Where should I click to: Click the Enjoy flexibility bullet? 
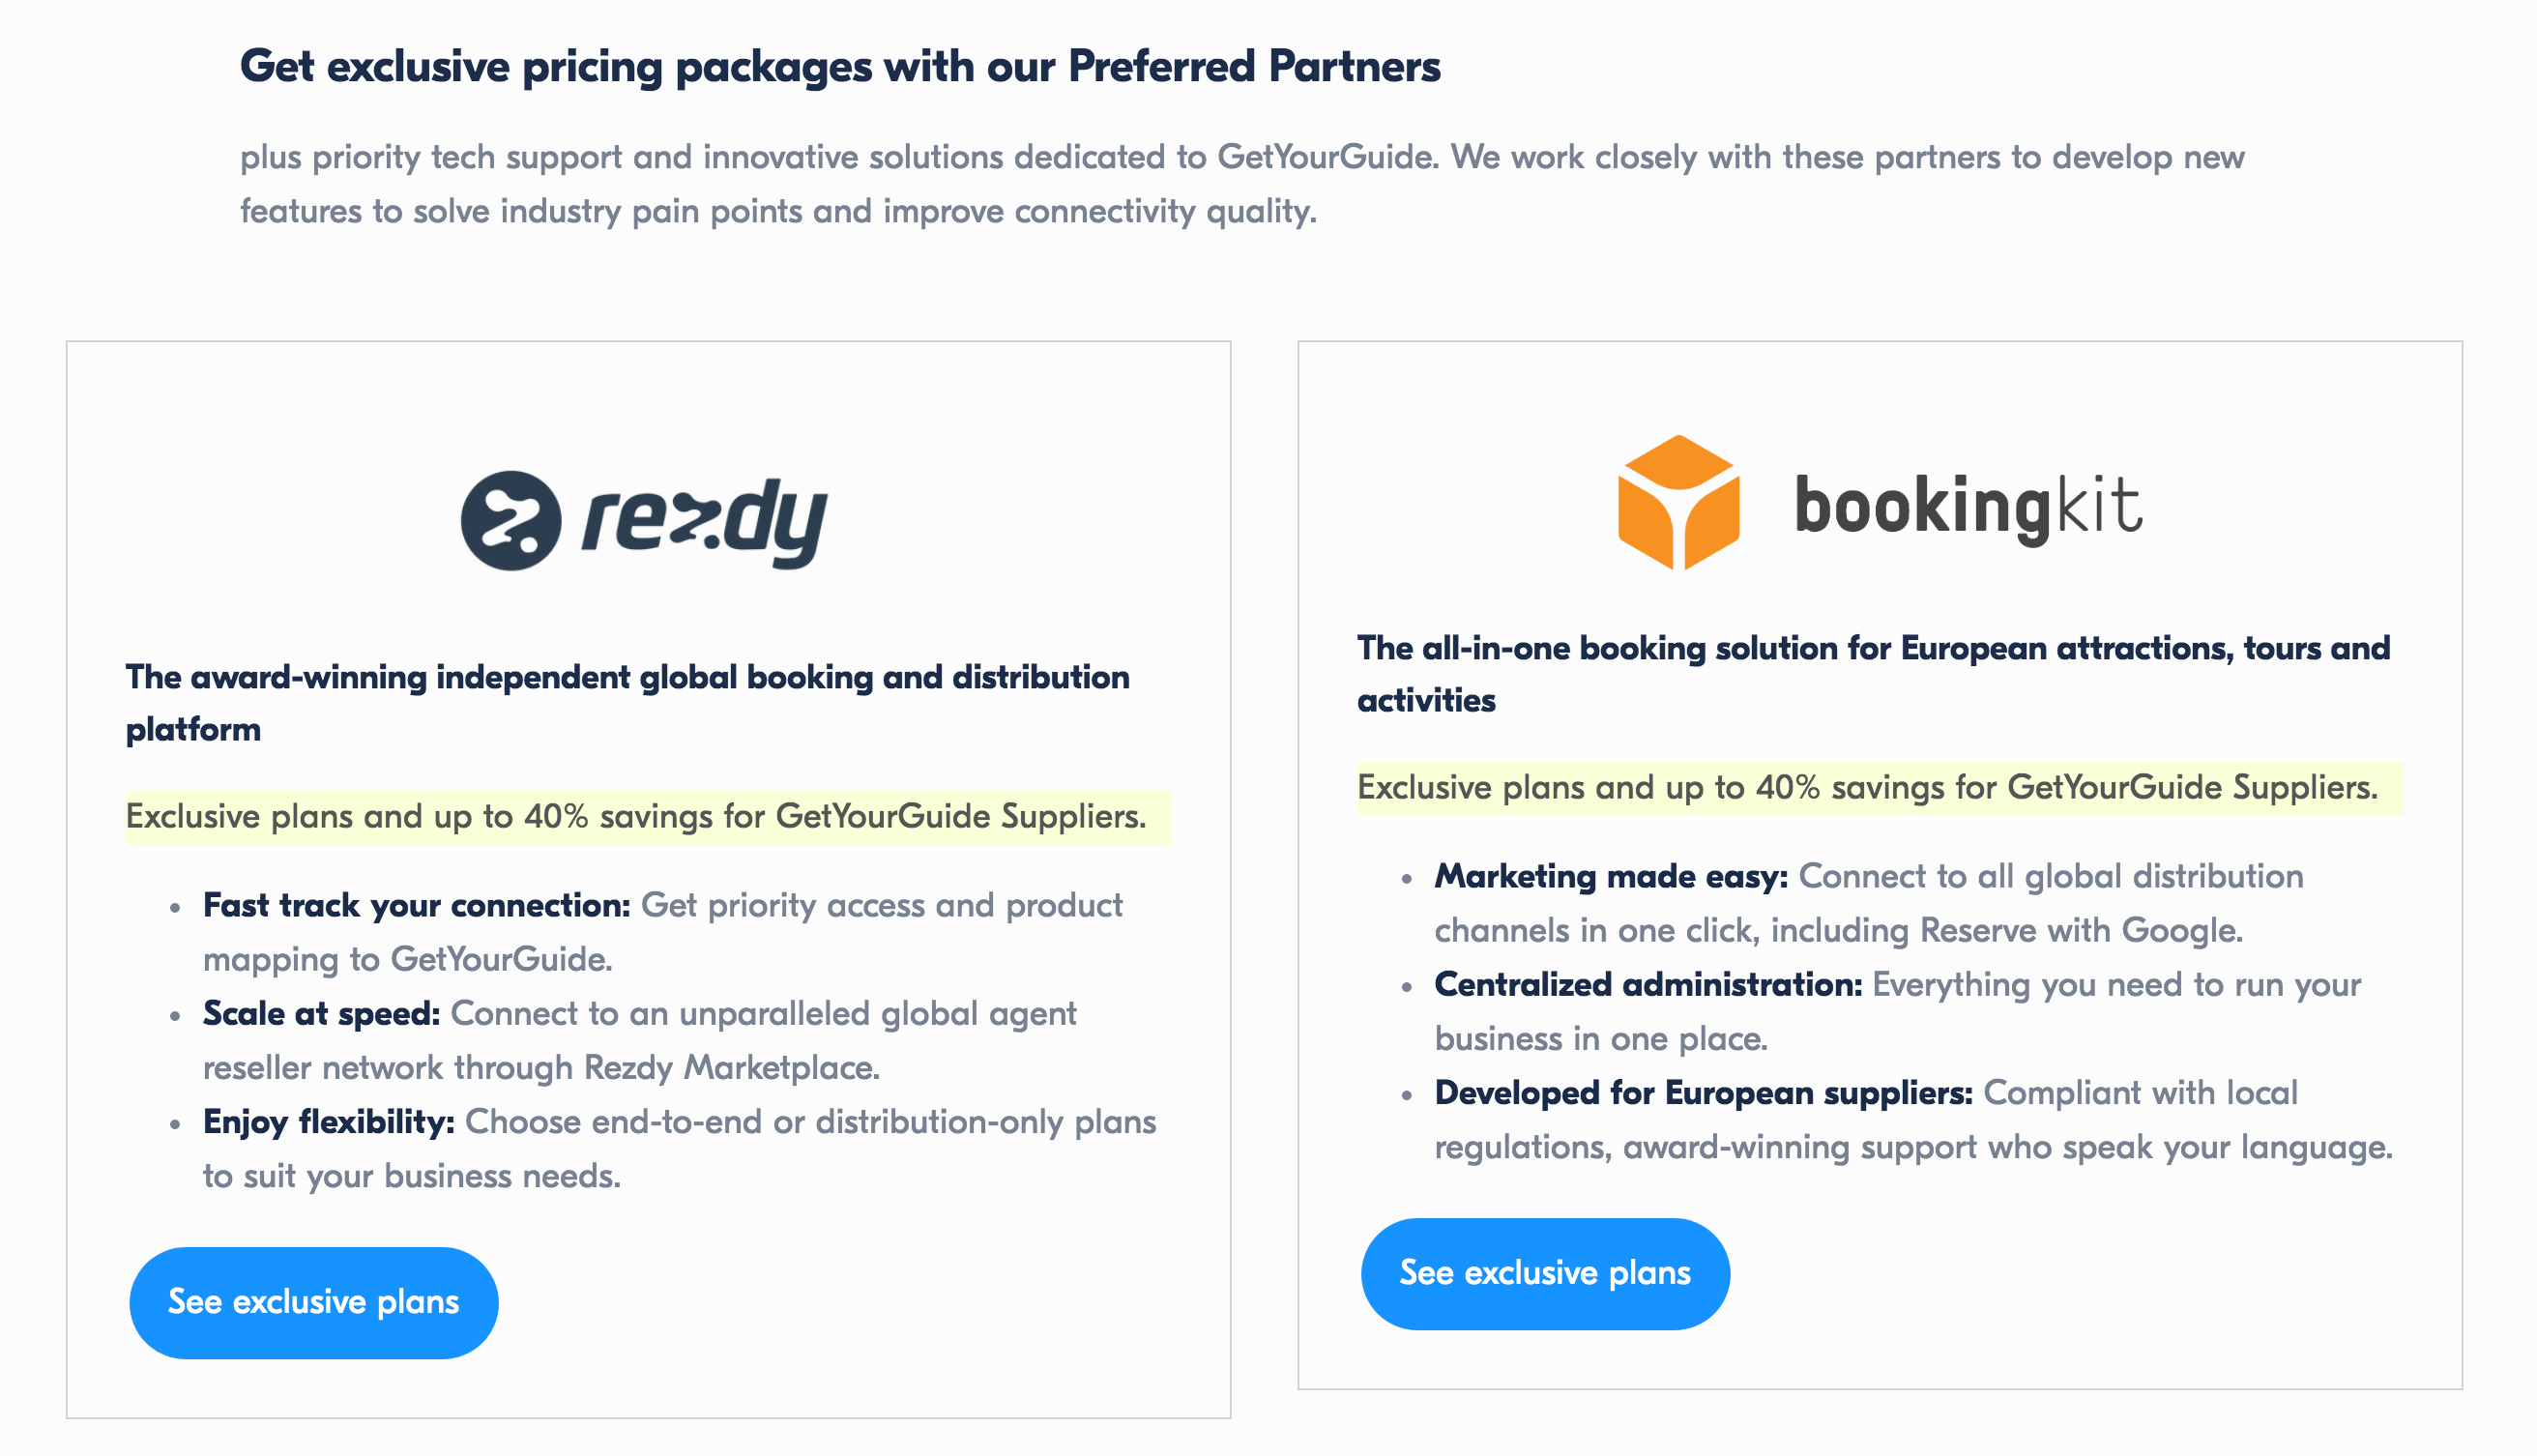pyautogui.click(x=680, y=1149)
